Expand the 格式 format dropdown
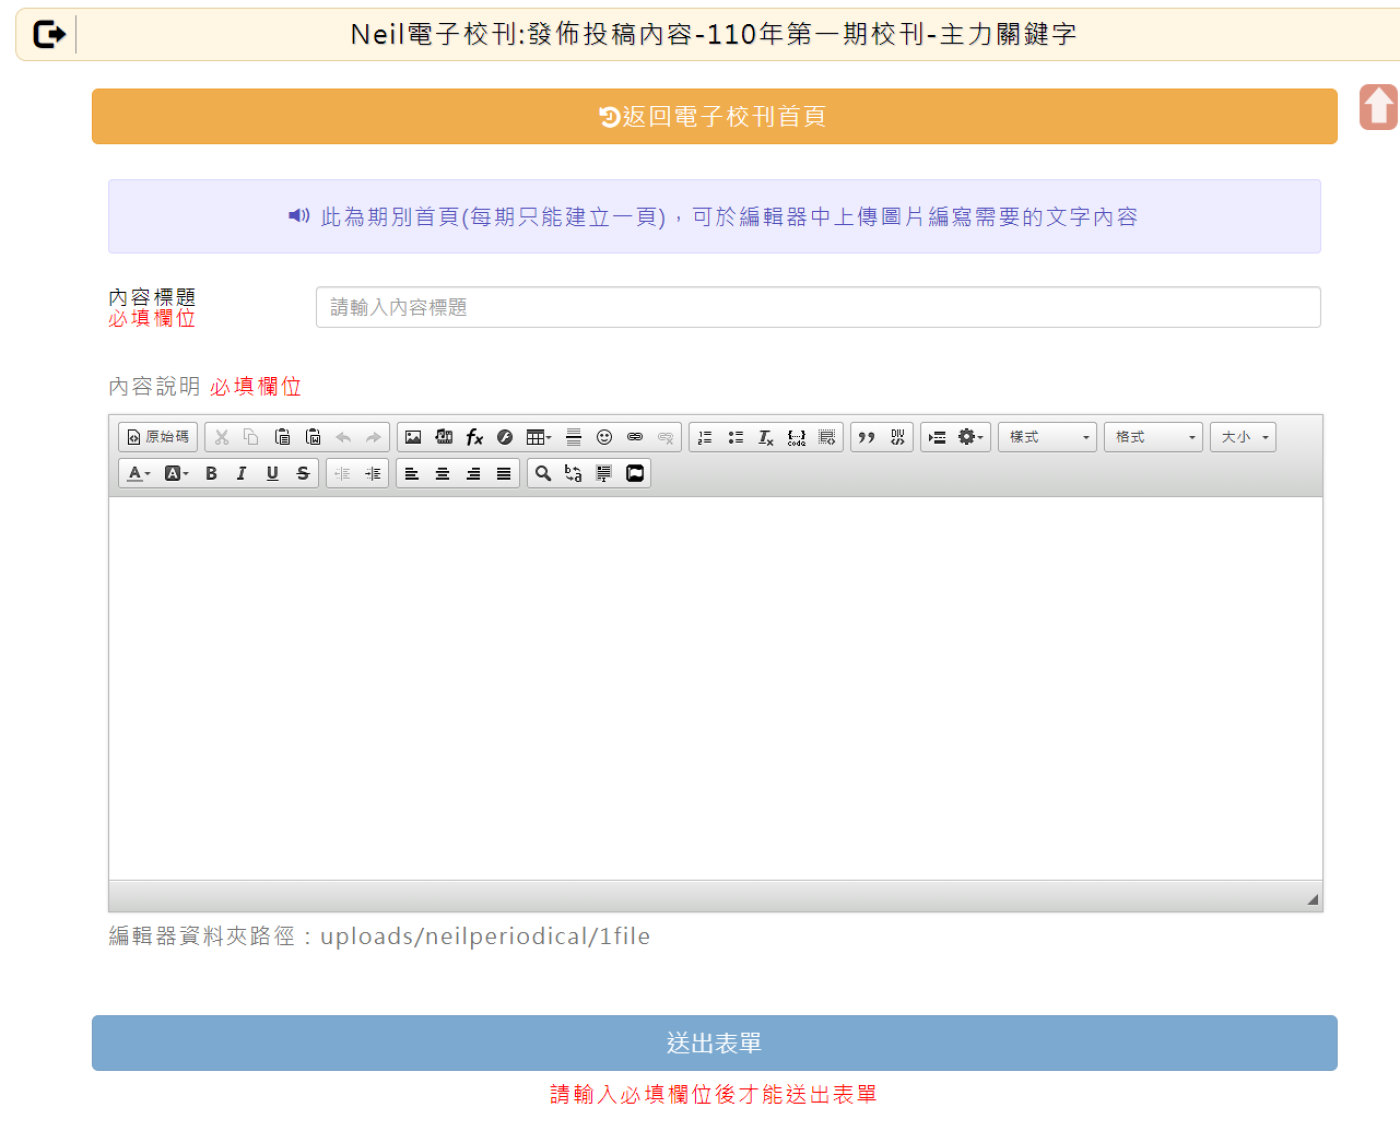The image size is (1400, 1131). [x=1153, y=437]
